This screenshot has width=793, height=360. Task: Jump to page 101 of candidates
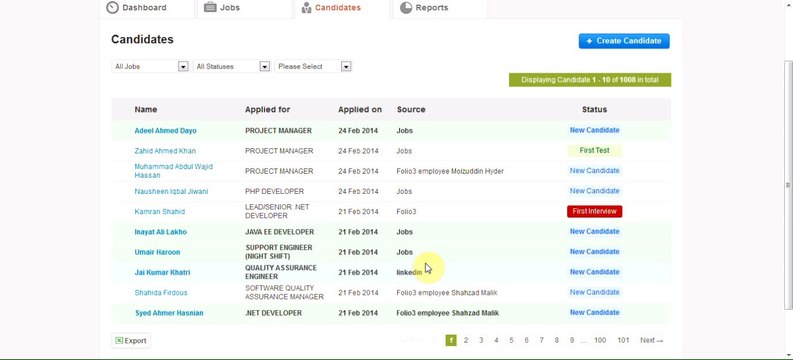pyautogui.click(x=623, y=340)
